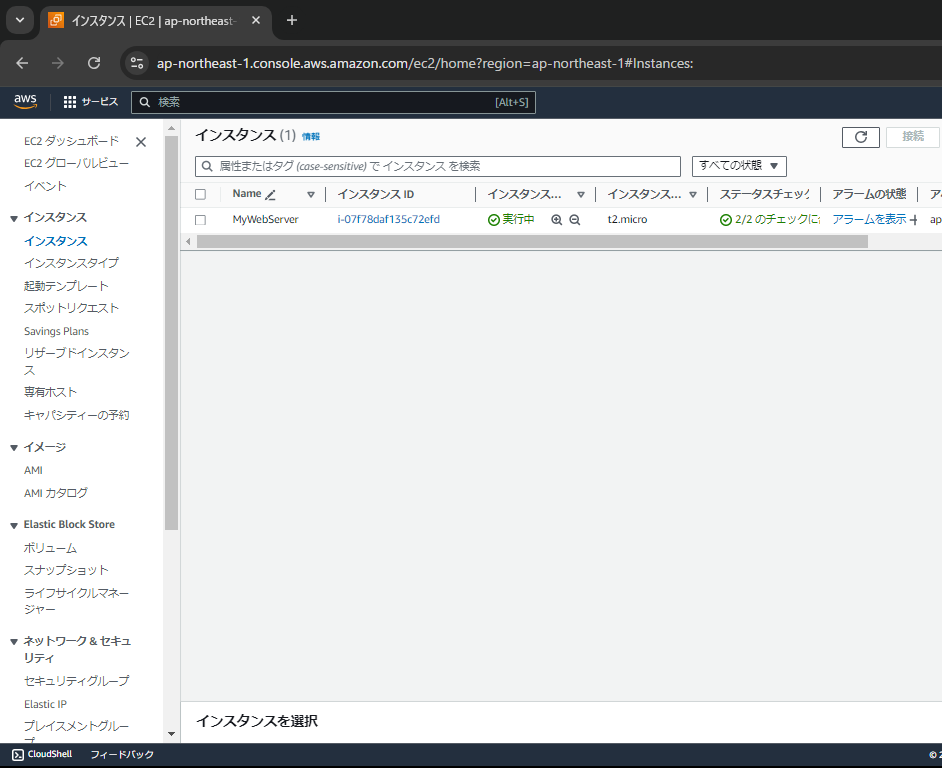Open site information icon in address bar
Screen dimensions: 942x768
click(137, 63)
